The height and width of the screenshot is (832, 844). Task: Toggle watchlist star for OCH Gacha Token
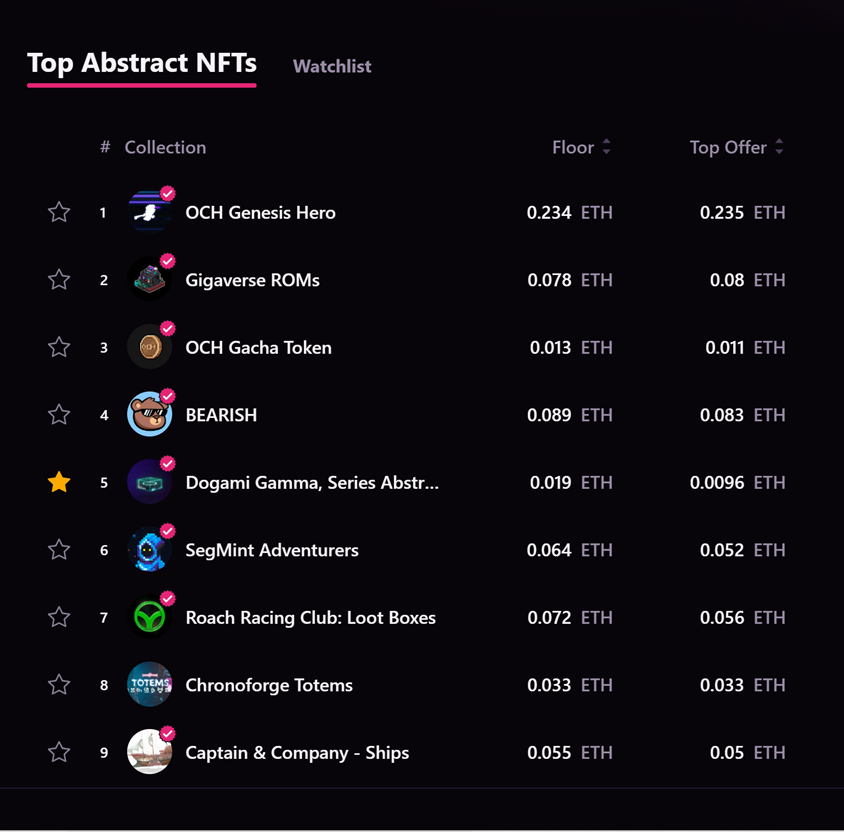tap(59, 347)
